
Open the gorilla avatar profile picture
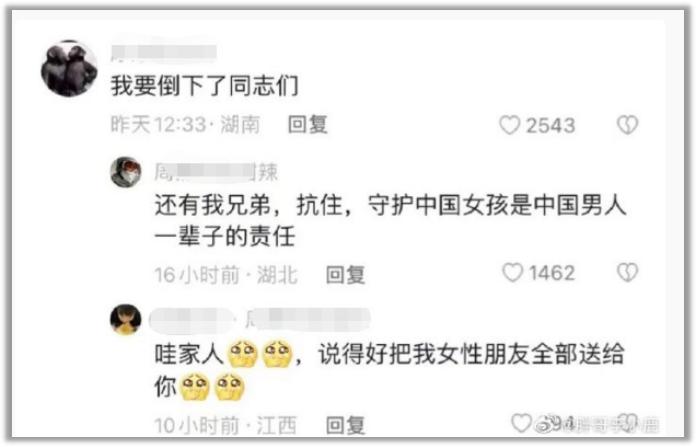click(69, 68)
